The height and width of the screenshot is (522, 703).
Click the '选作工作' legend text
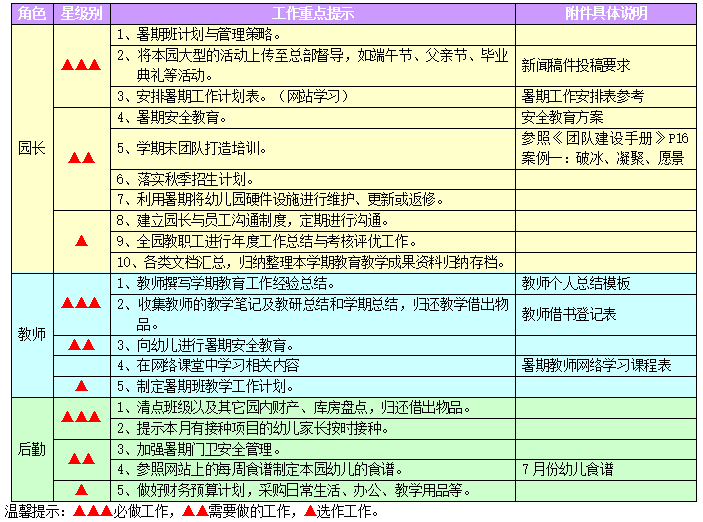344,512
